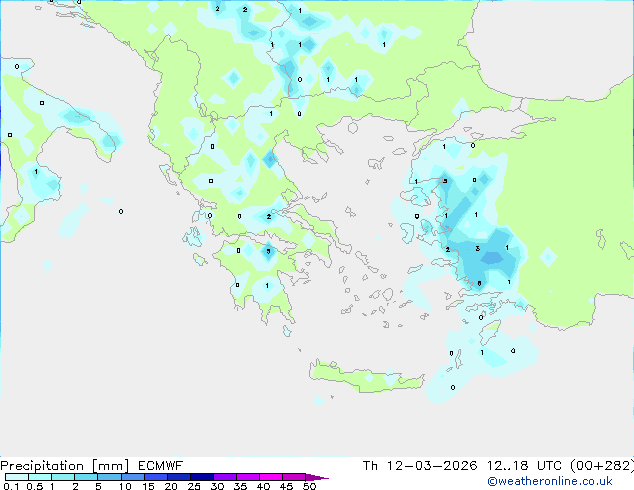Select the 2–5 mm legend color box
The height and width of the screenshot is (490, 634).
(86, 477)
